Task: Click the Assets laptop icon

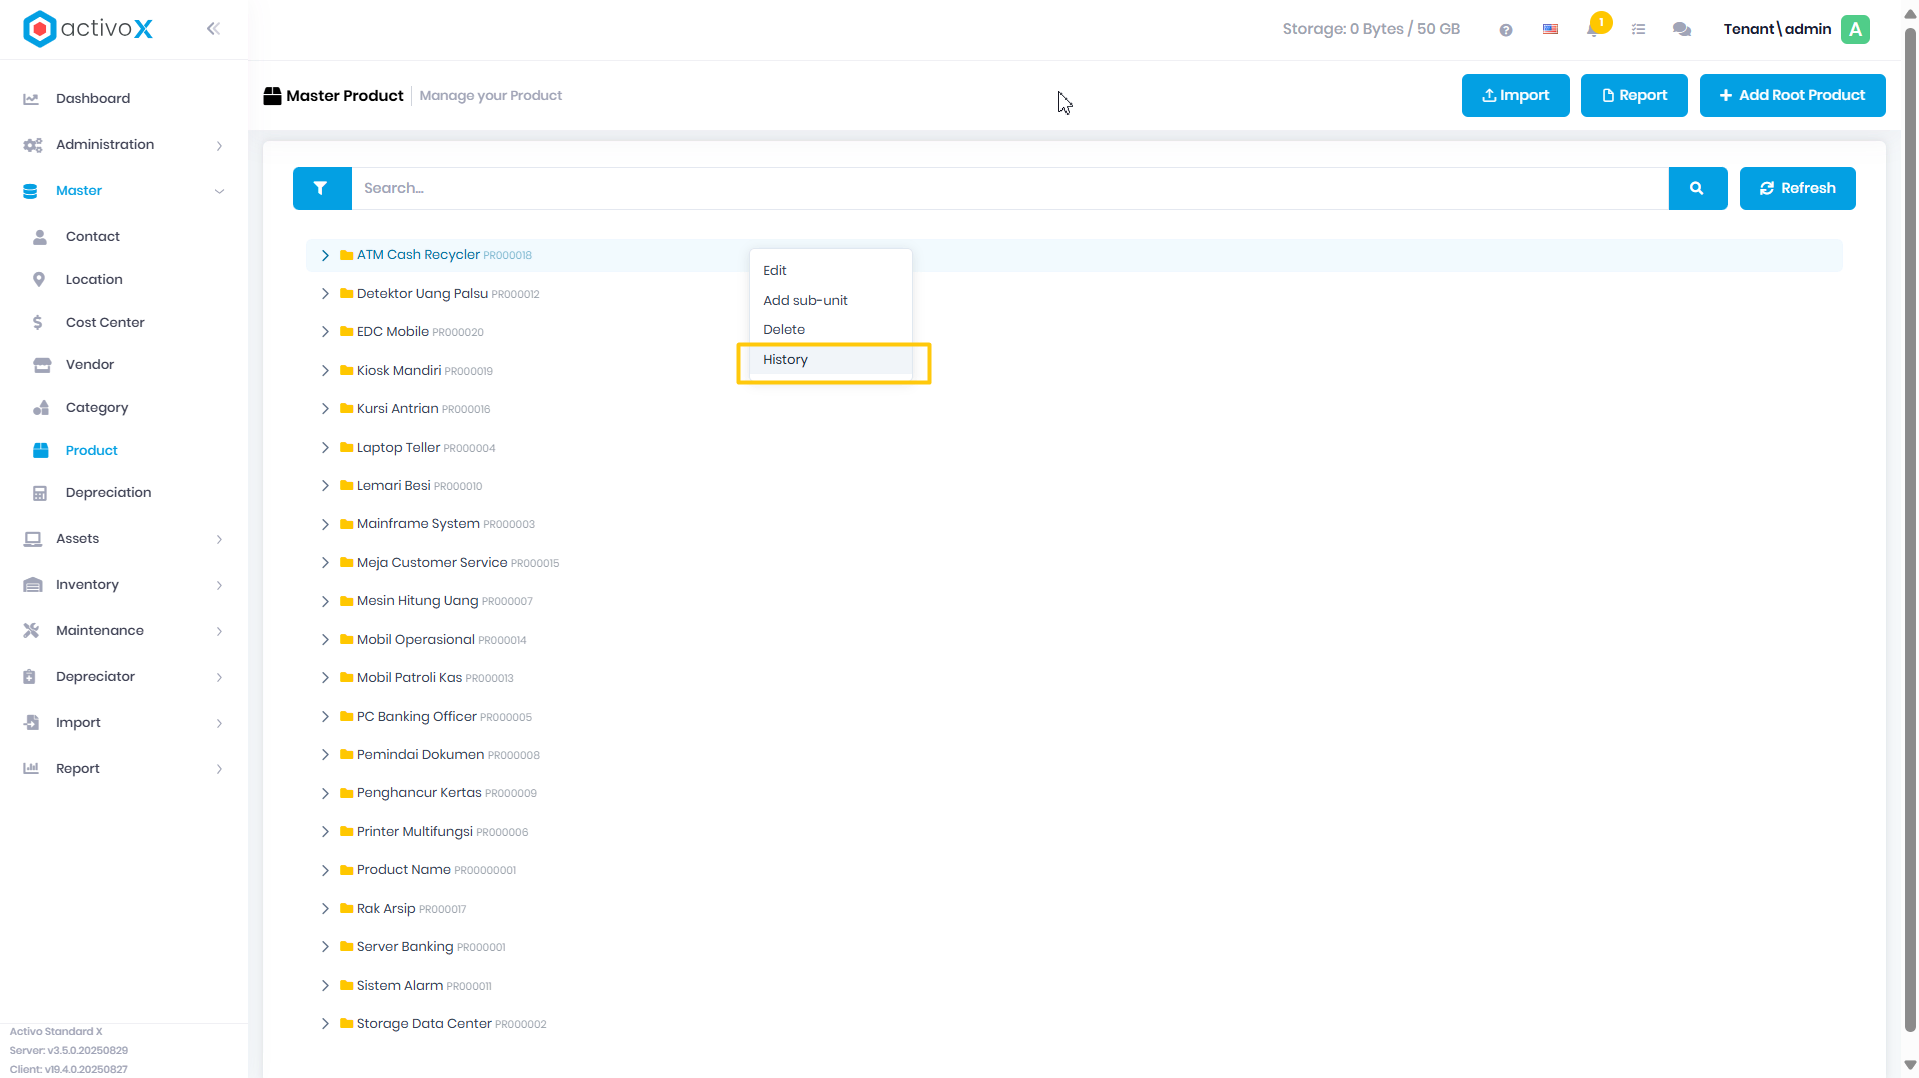Action: click(33, 539)
